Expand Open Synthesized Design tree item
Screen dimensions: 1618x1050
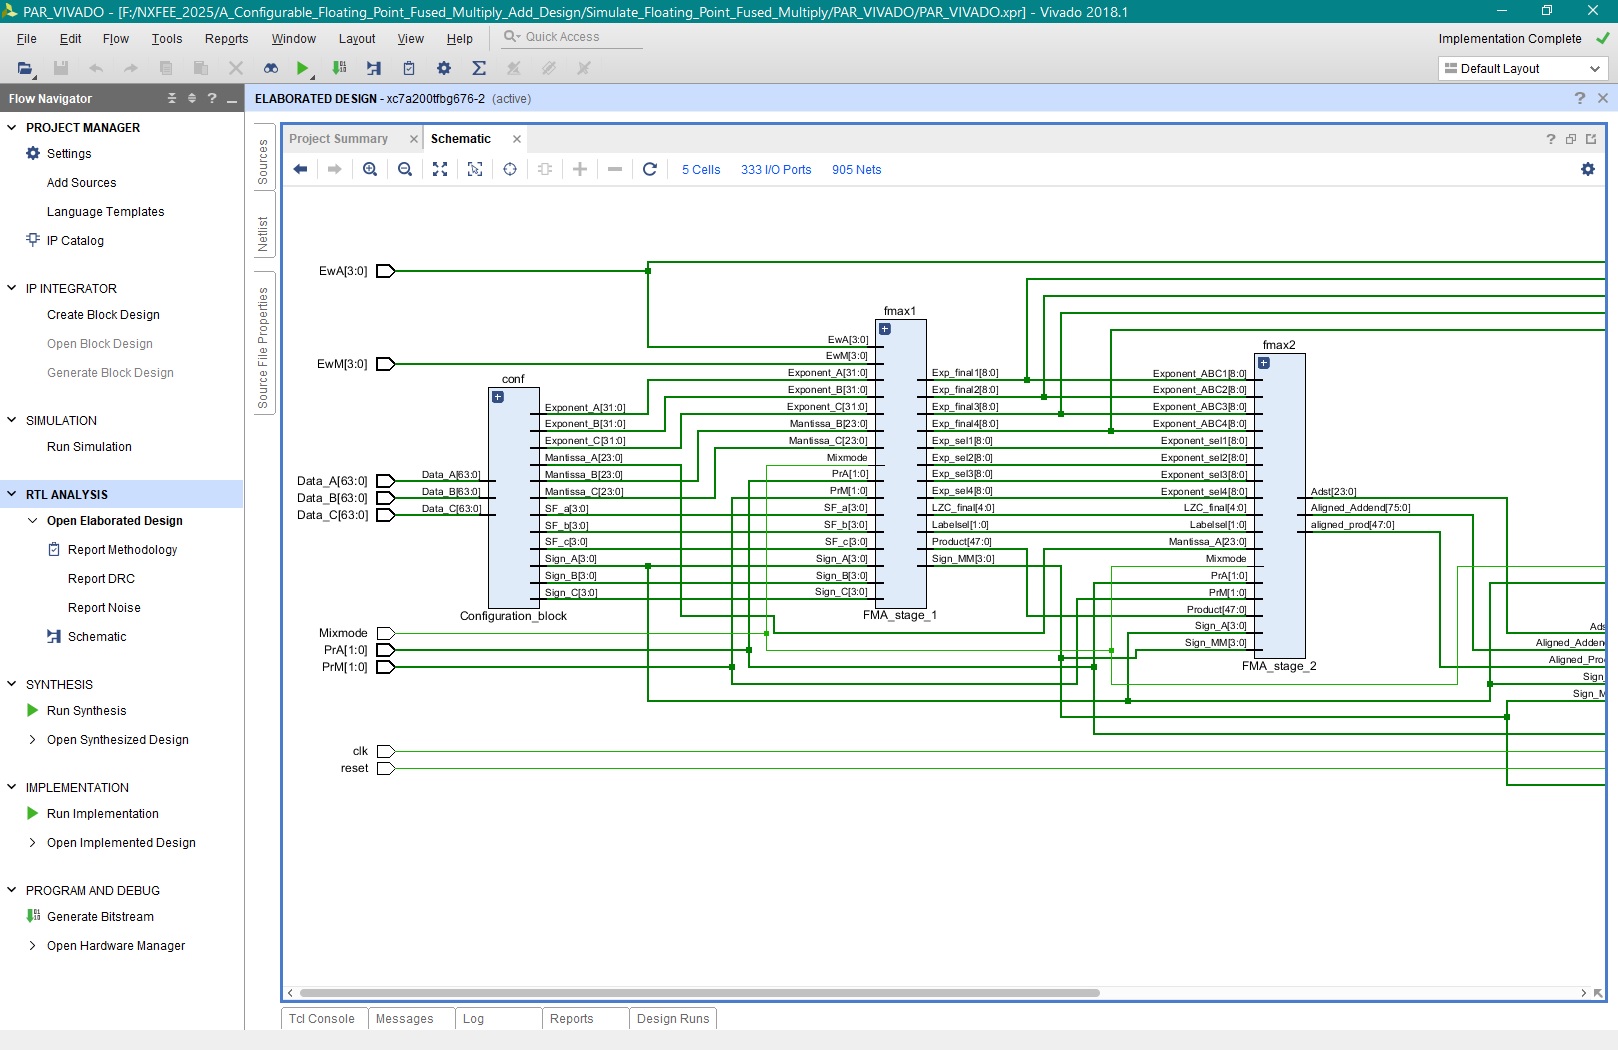(x=33, y=740)
